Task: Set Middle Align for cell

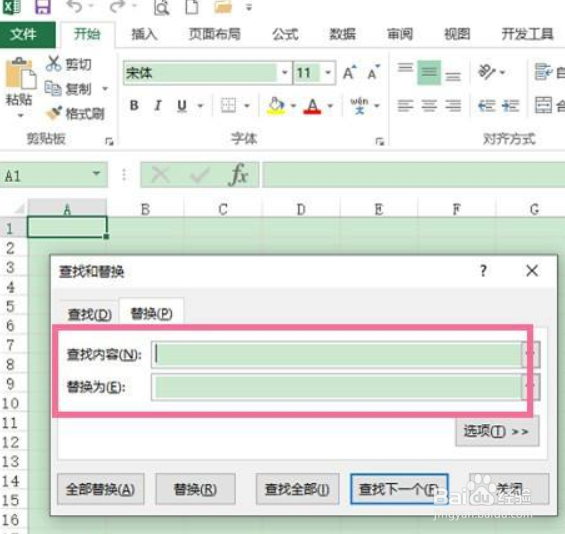Action: pos(429,73)
